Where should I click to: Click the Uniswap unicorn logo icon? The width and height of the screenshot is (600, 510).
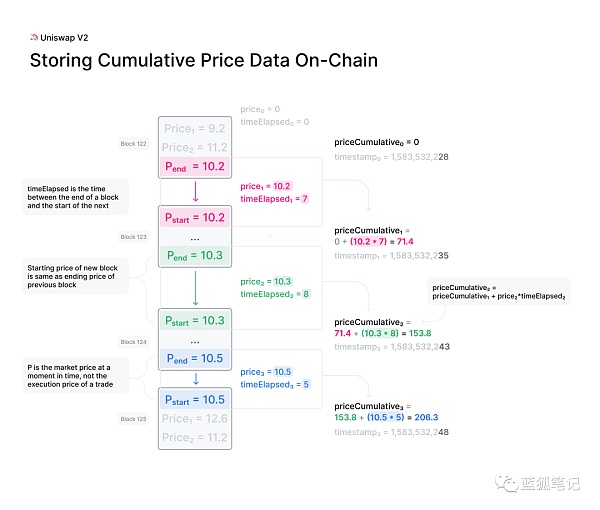pyautogui.click(x=35, y=37)
